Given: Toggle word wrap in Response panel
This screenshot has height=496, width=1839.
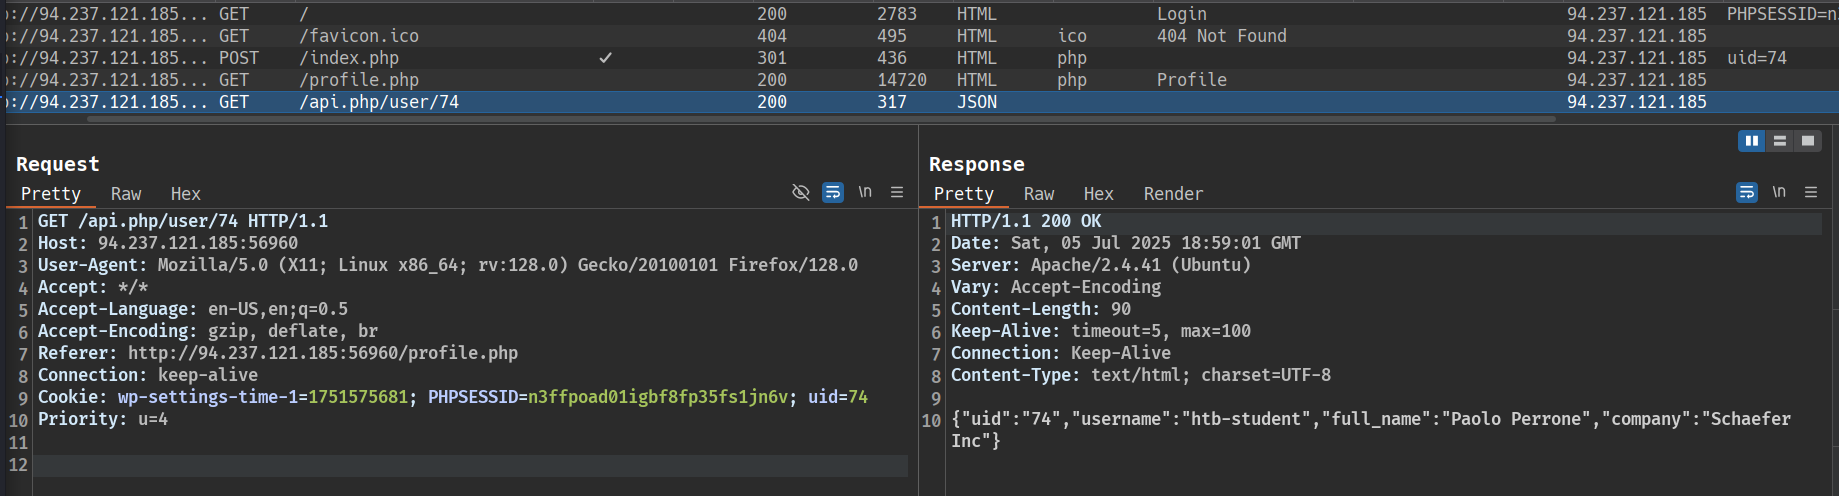Looking at the screenshot, I should pos(1746,192).
